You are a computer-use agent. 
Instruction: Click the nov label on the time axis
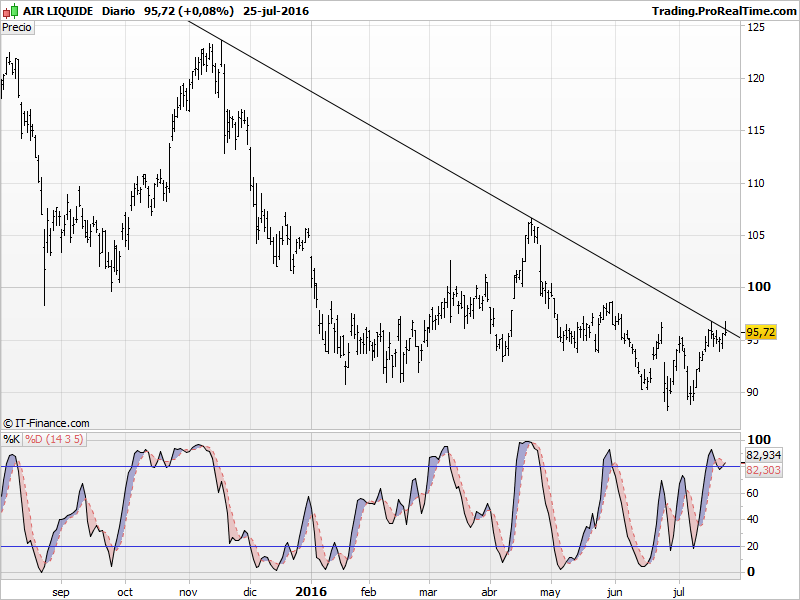(x=188, y=592)
